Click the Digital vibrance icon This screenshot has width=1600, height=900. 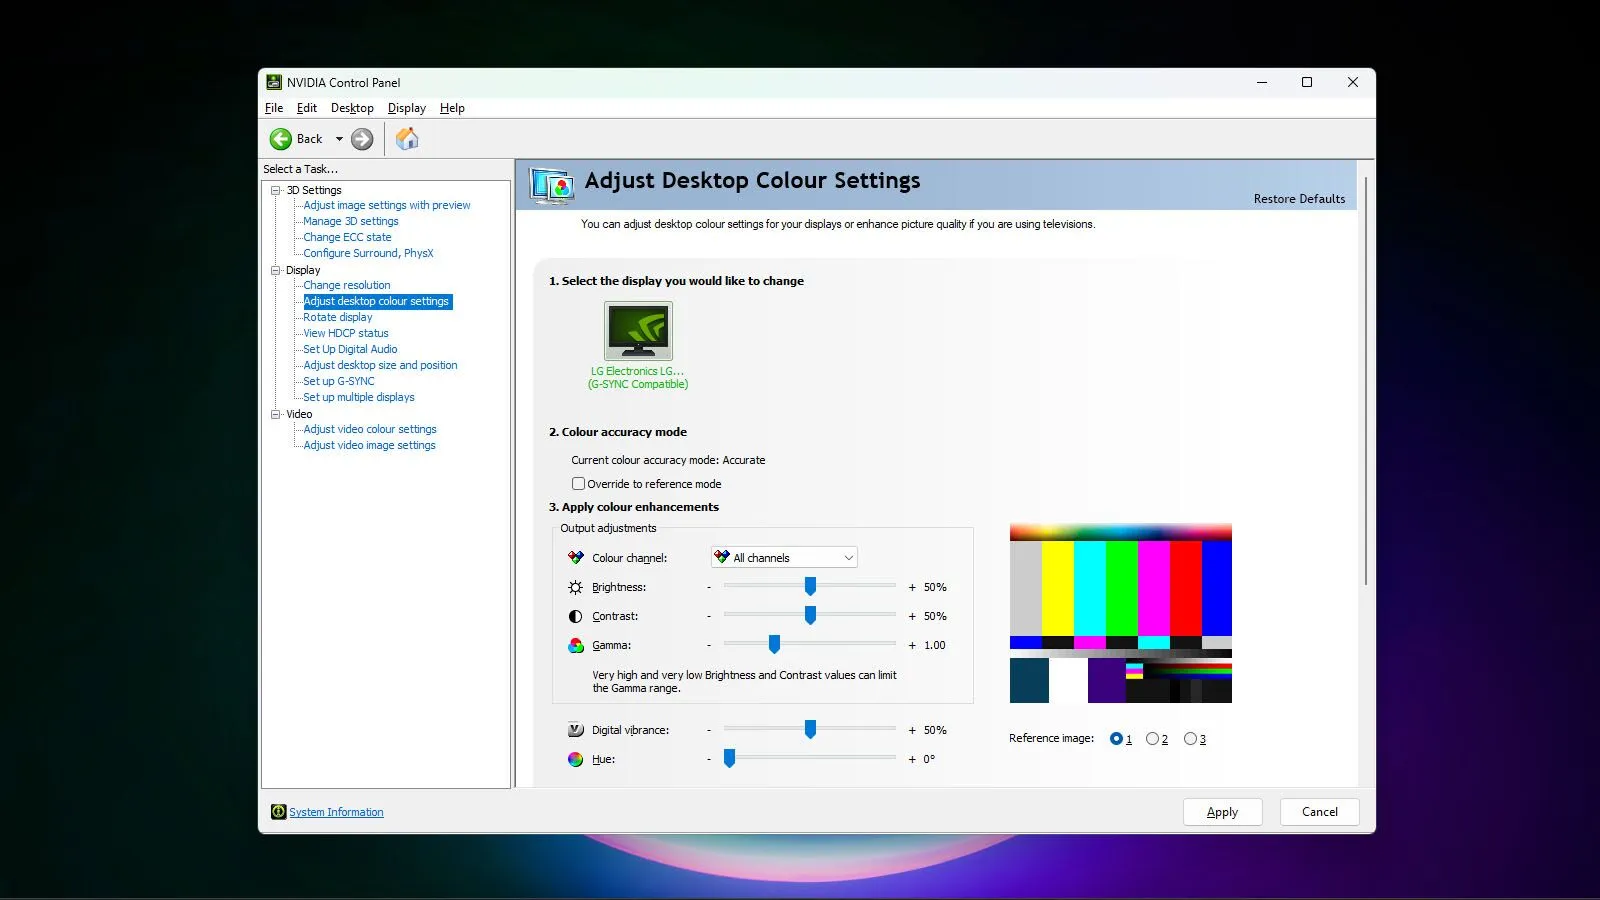point(575,729)
